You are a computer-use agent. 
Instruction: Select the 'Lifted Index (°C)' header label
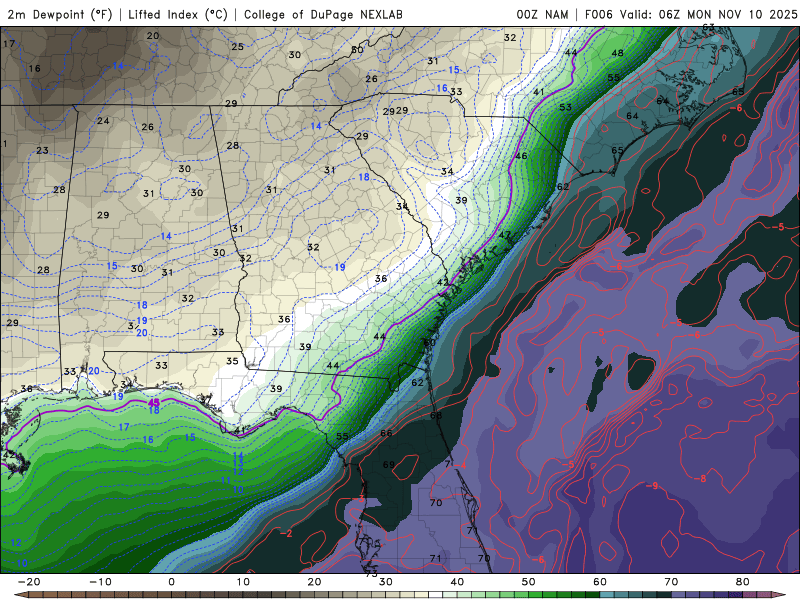click(178, 14)
